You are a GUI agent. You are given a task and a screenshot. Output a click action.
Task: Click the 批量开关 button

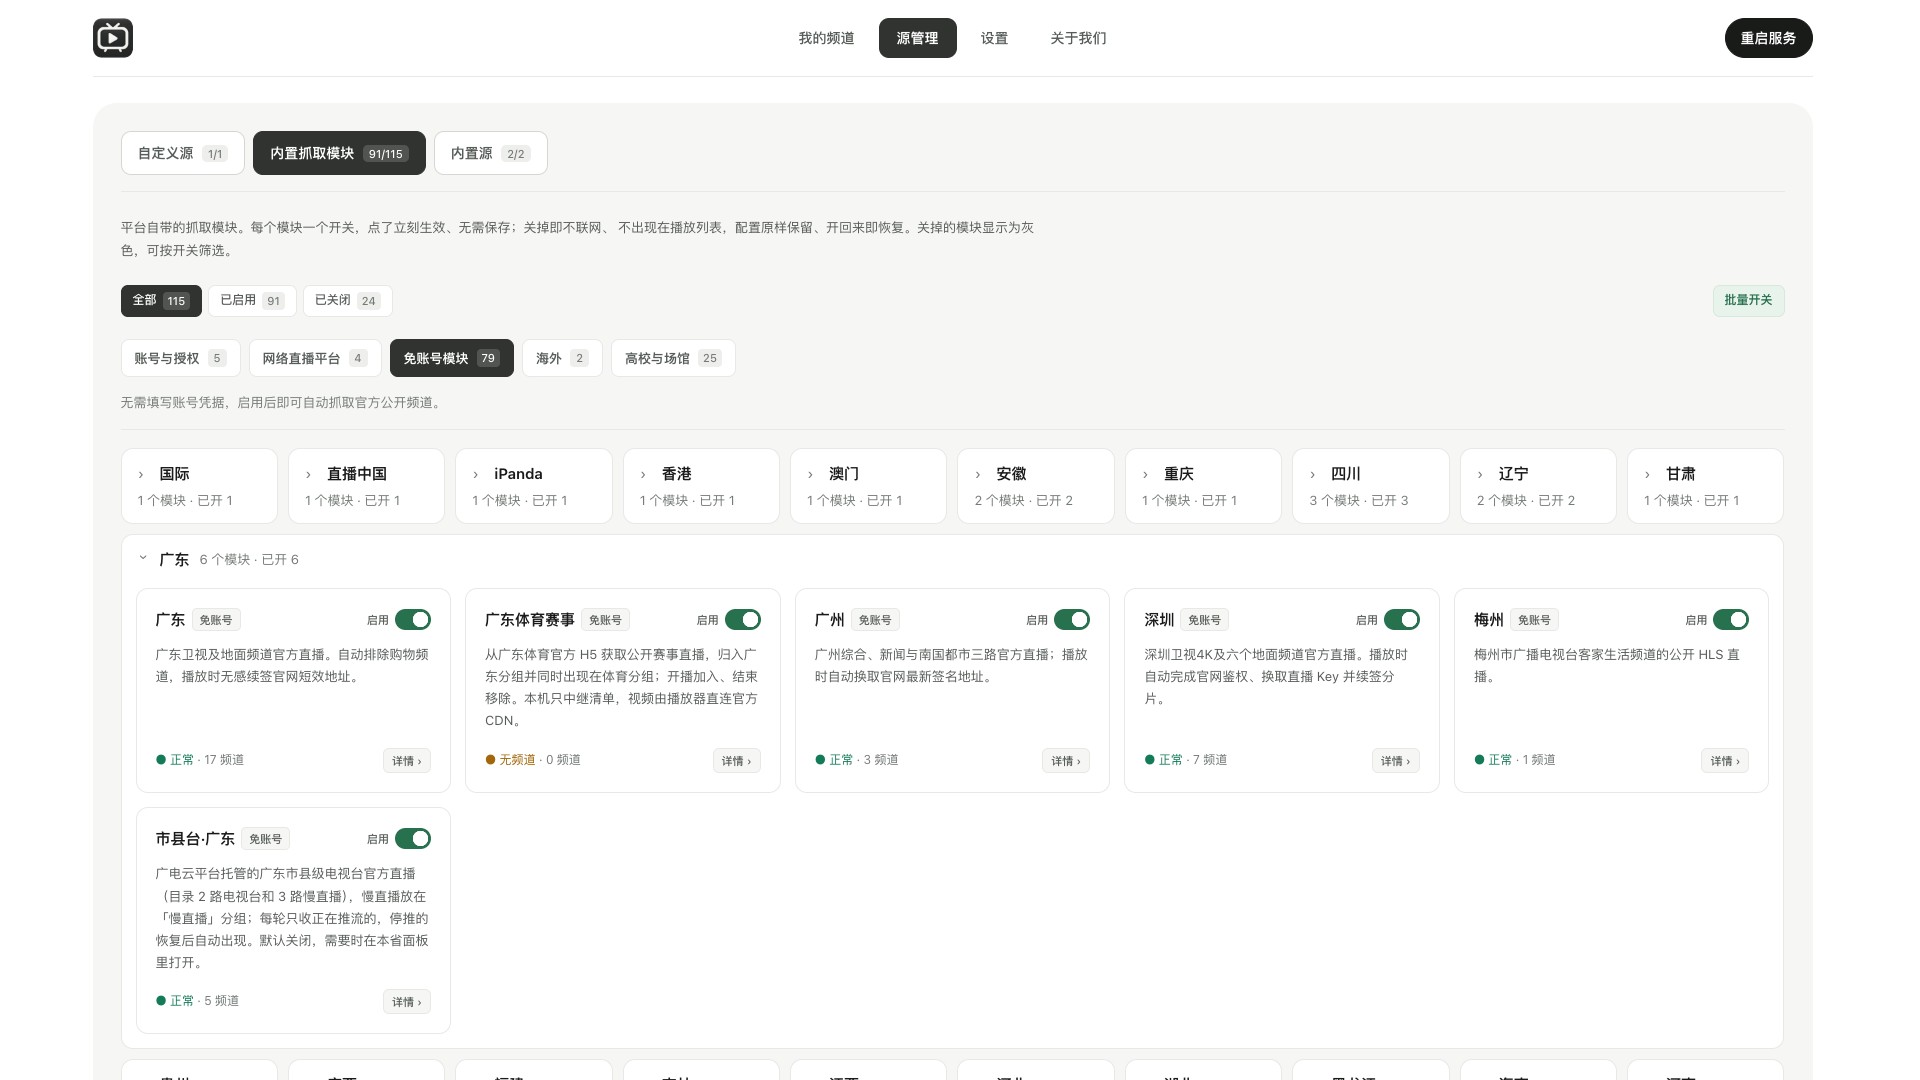coord(1748,300)
